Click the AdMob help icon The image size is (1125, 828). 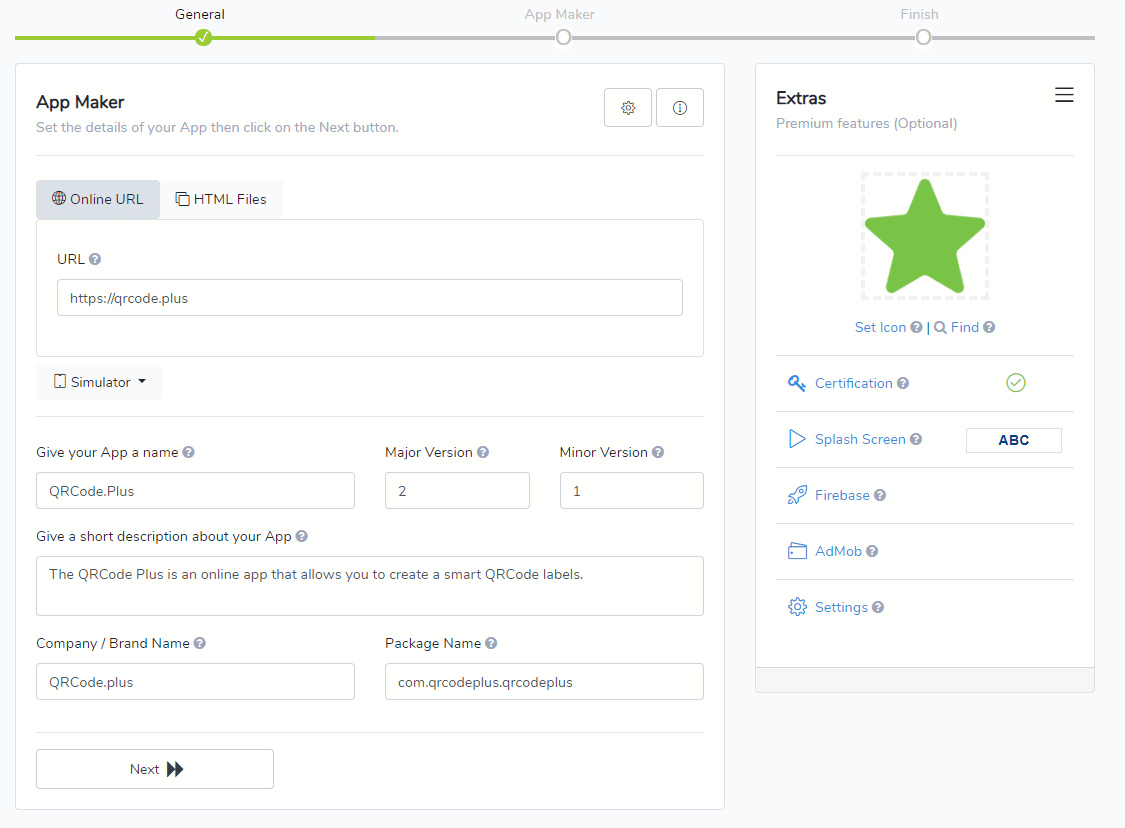(x=872, y=551)
